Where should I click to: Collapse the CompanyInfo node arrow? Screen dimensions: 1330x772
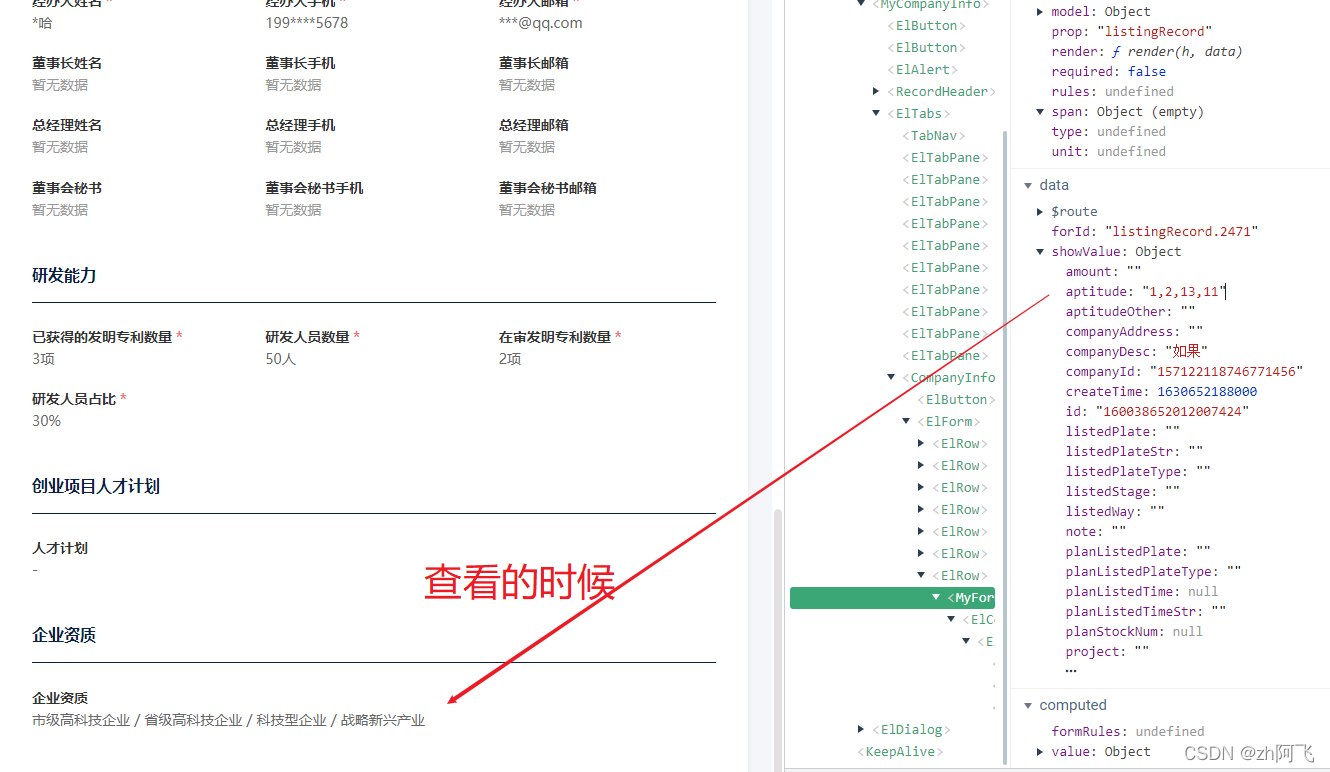pyautogui.click(x=891, y=377)
